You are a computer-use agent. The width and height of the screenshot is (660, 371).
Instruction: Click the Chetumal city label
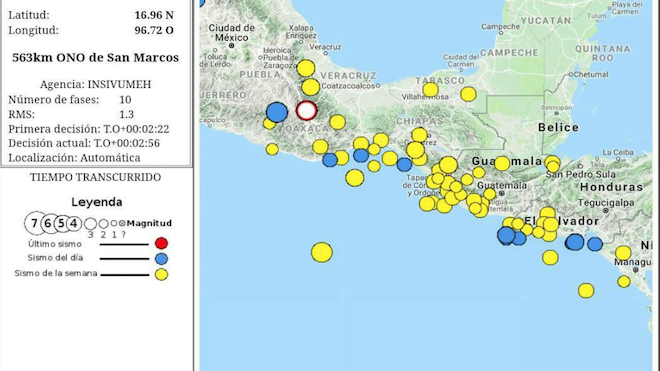click(591, 75)
